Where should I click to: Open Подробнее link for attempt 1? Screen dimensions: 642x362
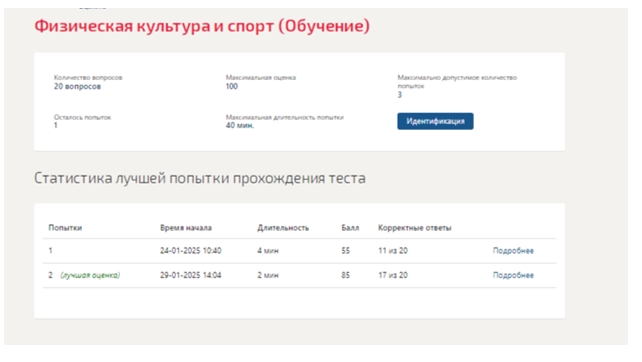point(513,251)
